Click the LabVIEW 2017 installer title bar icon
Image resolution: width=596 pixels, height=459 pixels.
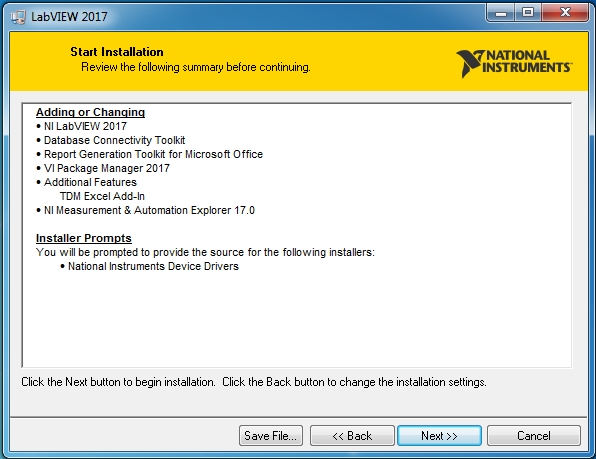coord(17,17)
